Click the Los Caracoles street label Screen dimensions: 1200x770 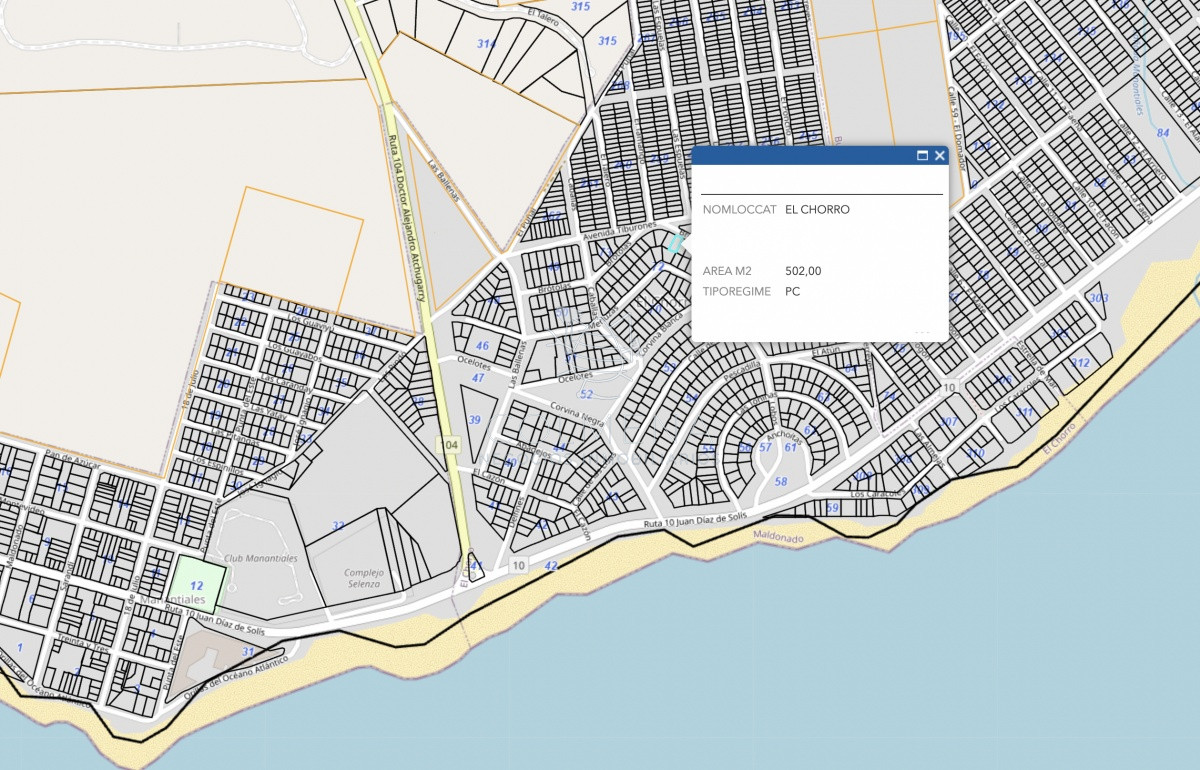(x=875, y=494)
